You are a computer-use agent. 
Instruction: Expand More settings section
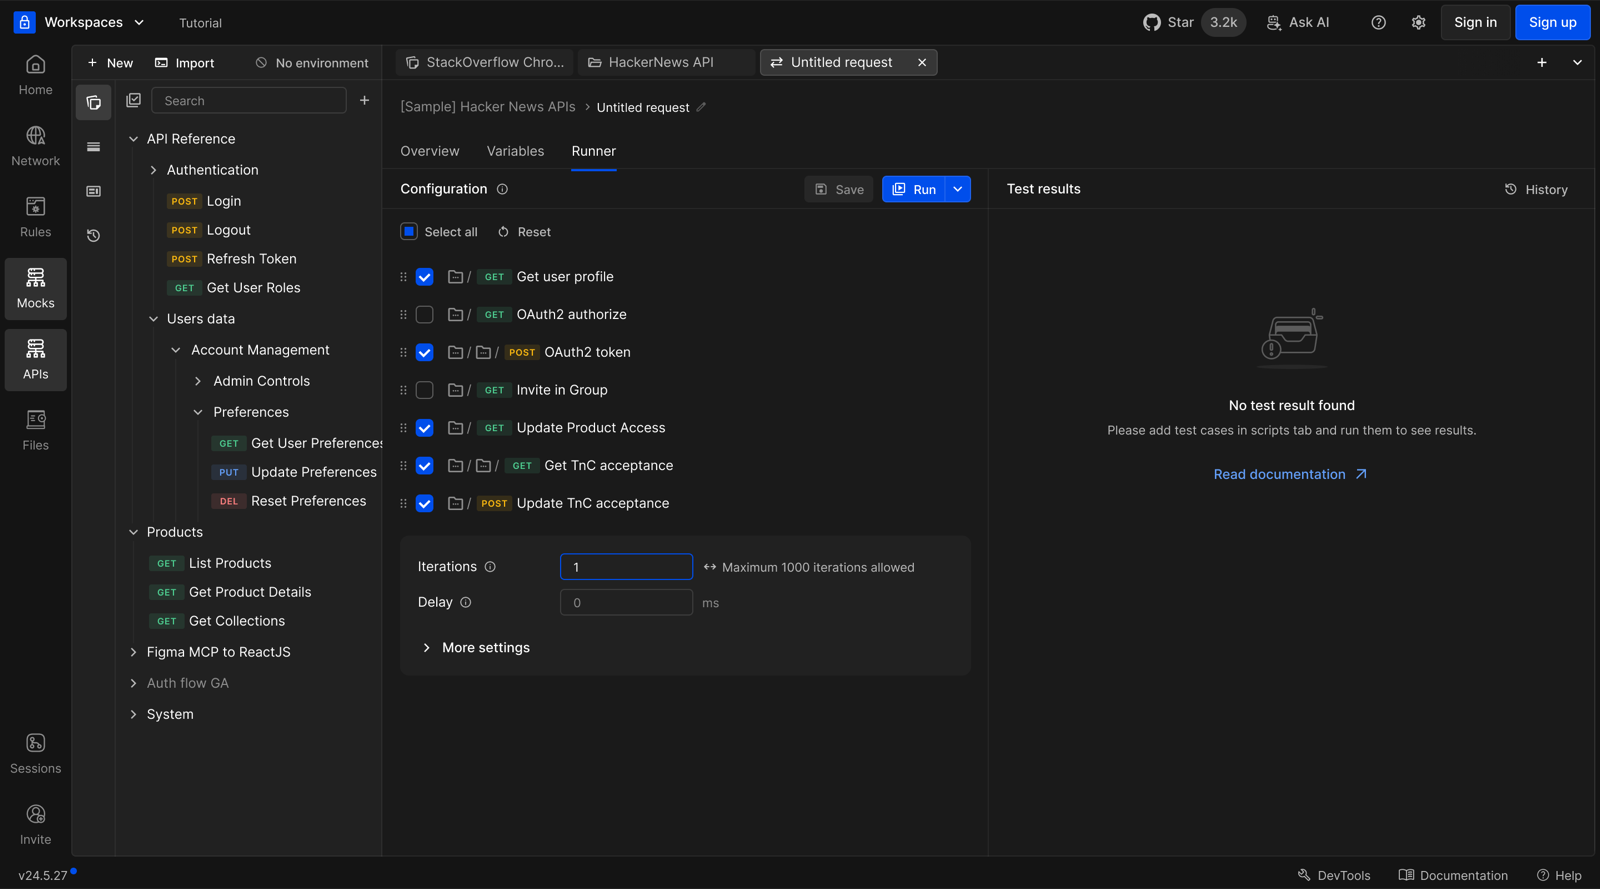476,647
